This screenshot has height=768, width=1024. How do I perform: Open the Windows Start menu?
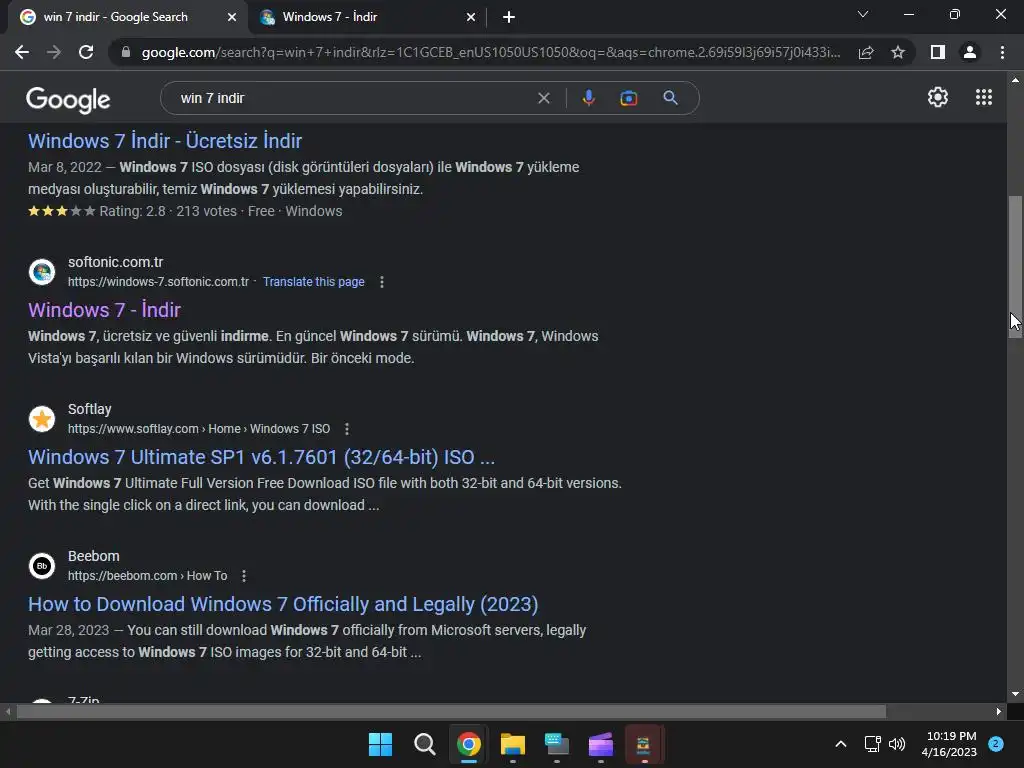[380, 744]
